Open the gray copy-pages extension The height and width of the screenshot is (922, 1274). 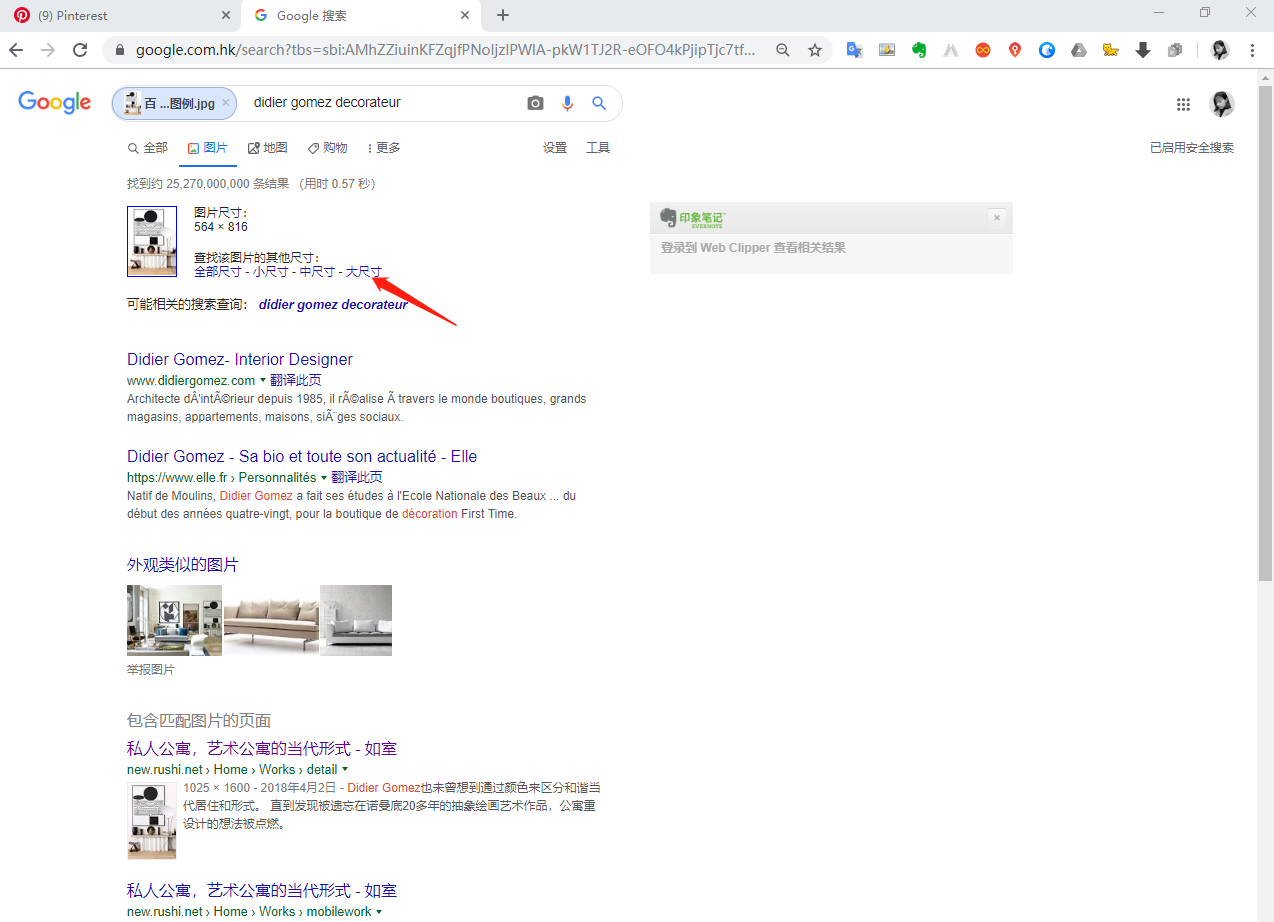pyautogui.click(x=1175, y=50)
